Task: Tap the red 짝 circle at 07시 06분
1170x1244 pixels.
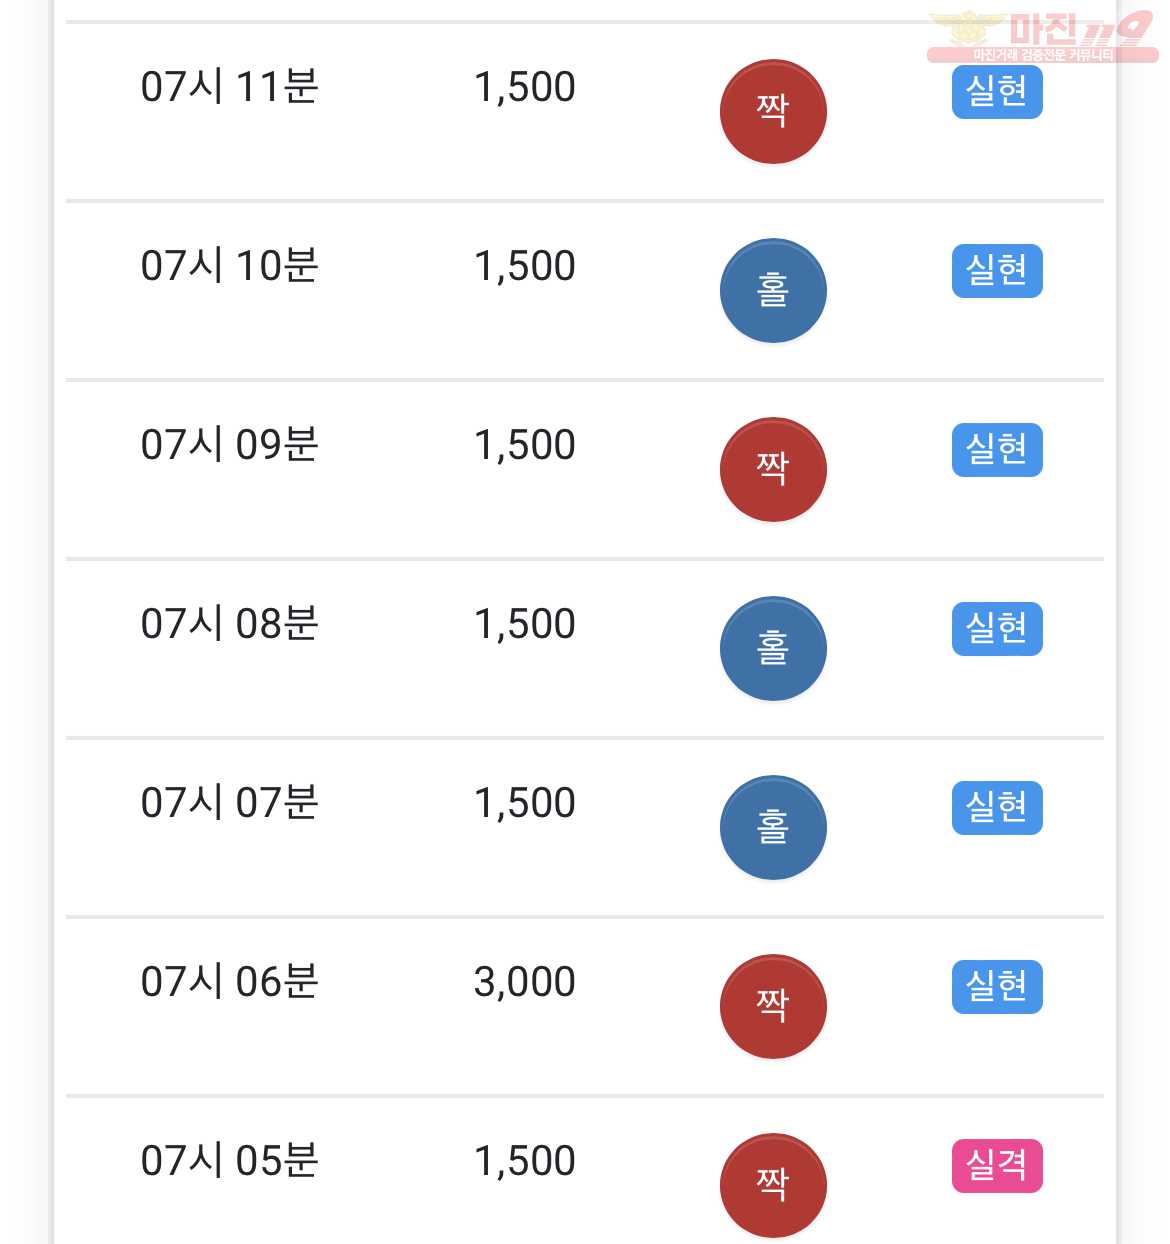Action: coord(773,1006)
